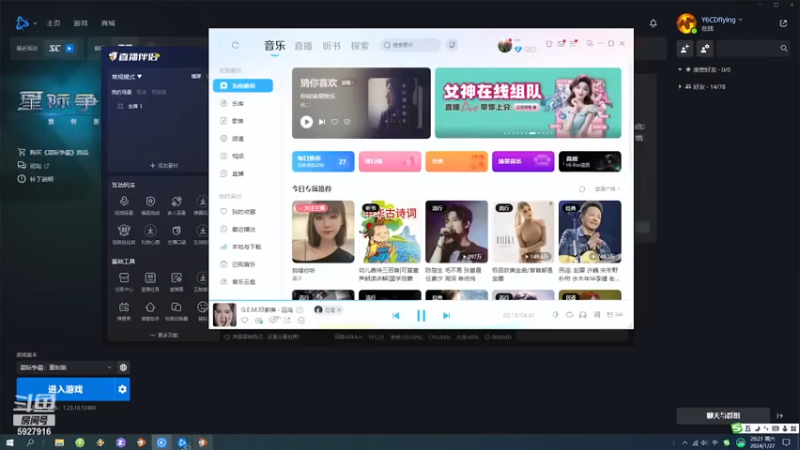Expand the 好友 14/78 friends group
The height and width of the screenshot is (450, 800).
pos(702,87)
